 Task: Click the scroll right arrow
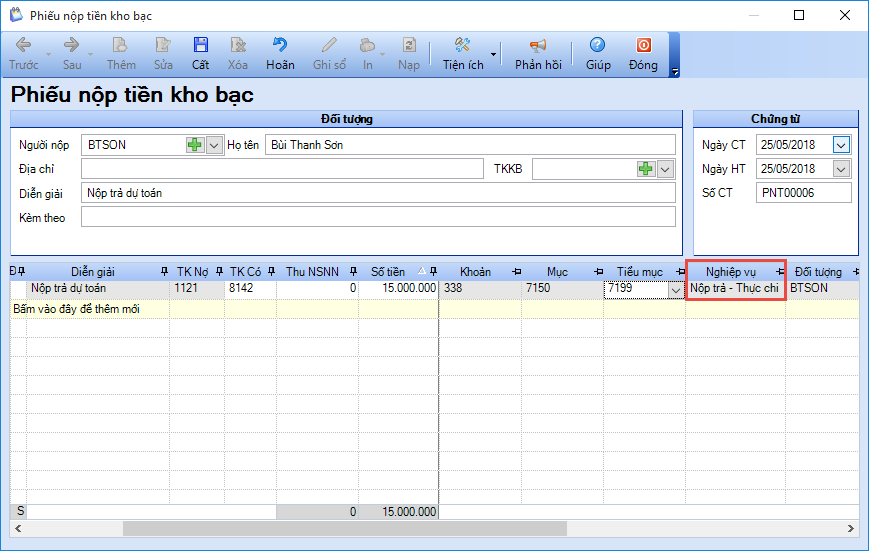[x=851, y=528]
